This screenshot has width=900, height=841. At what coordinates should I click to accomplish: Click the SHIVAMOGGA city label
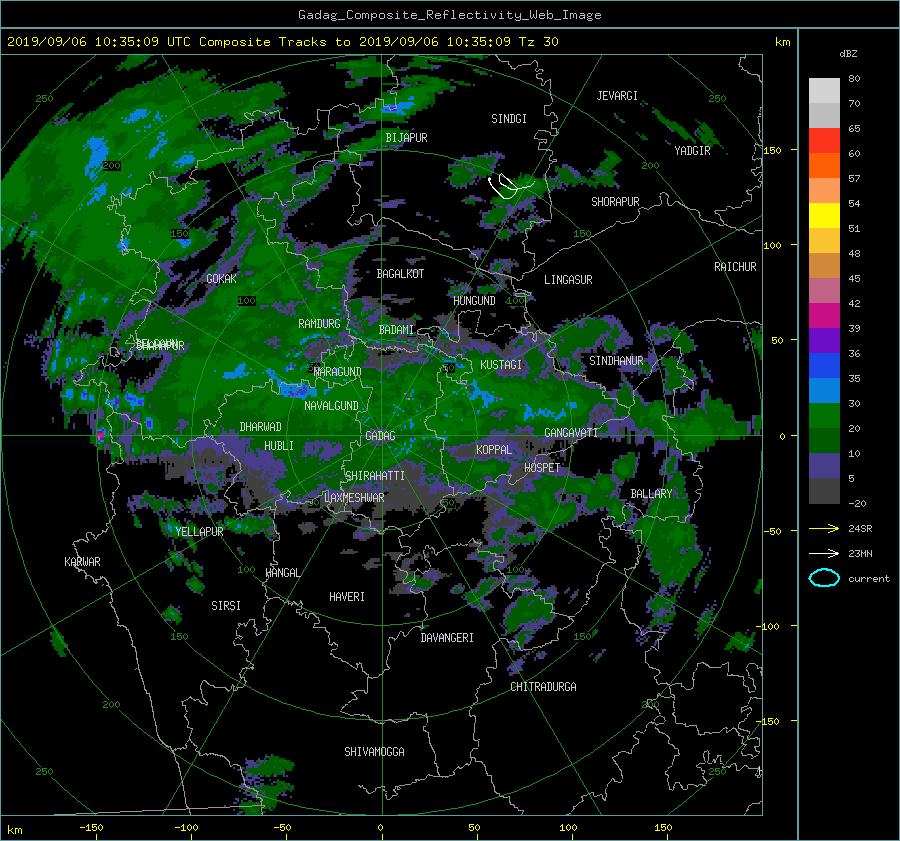pos(374,752)
